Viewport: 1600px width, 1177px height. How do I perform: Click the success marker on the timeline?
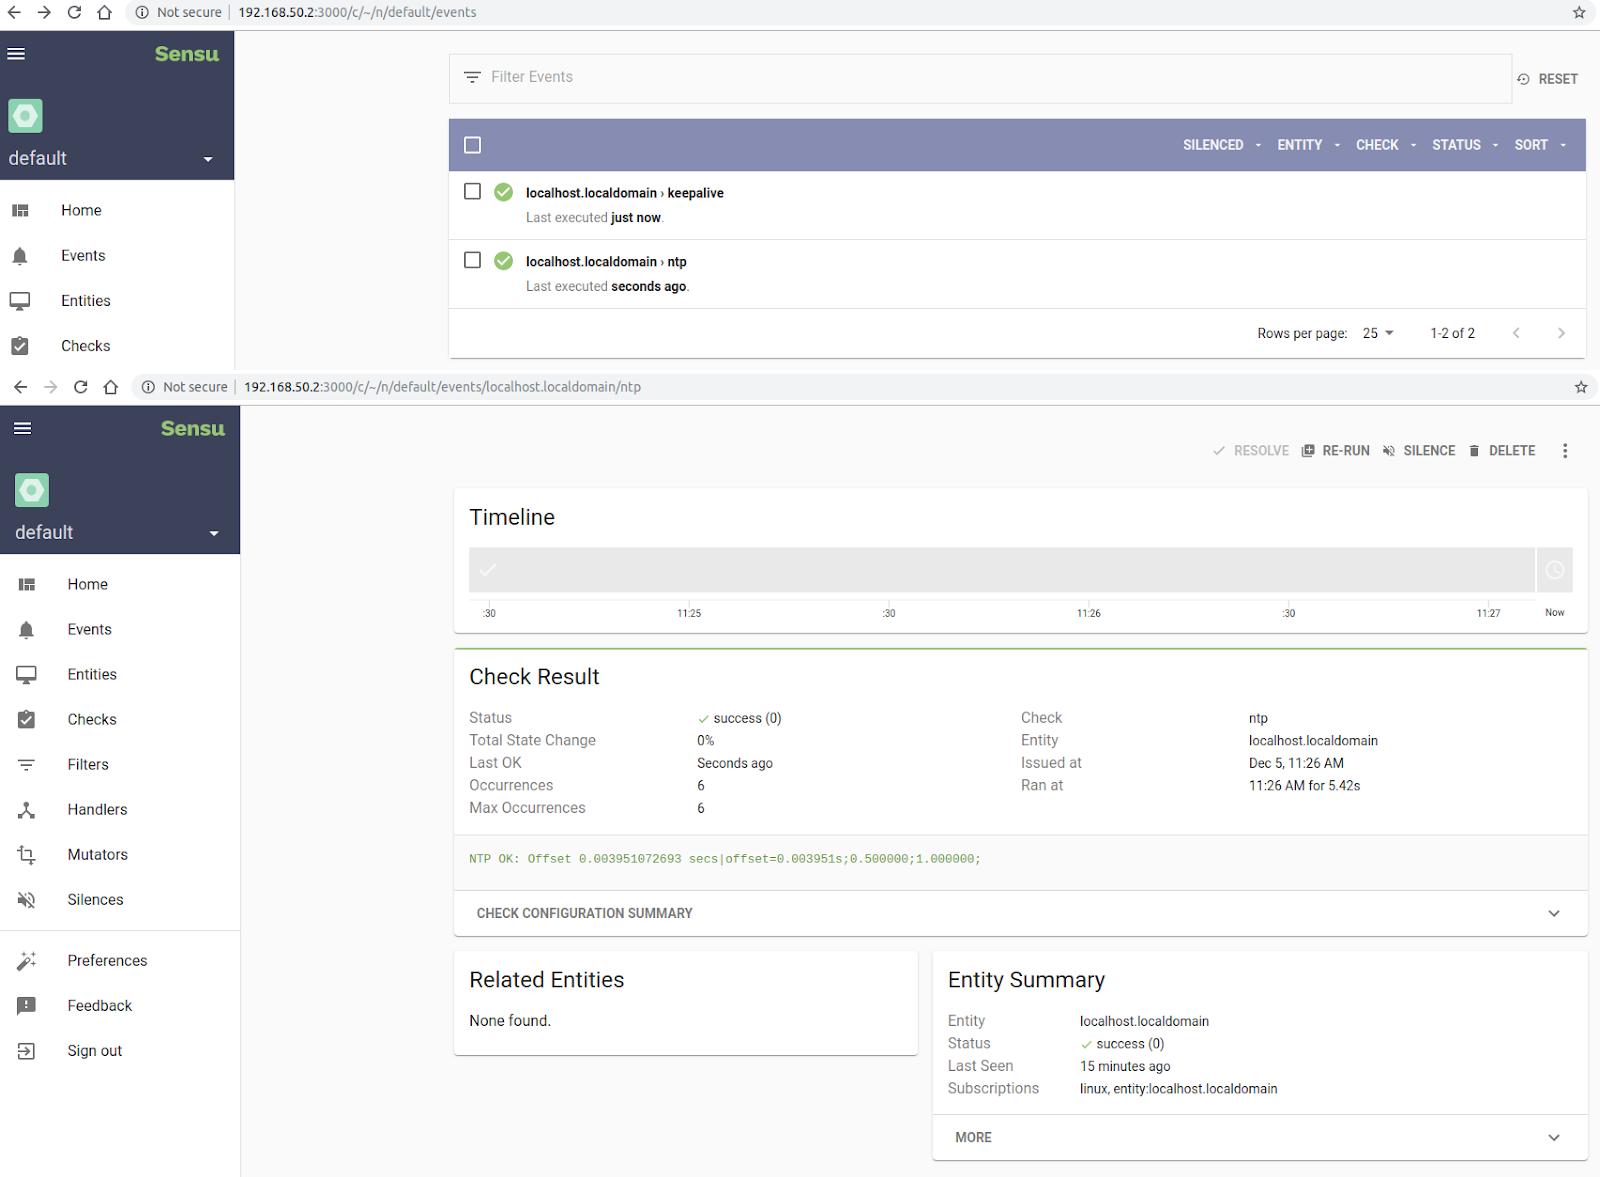488,569
